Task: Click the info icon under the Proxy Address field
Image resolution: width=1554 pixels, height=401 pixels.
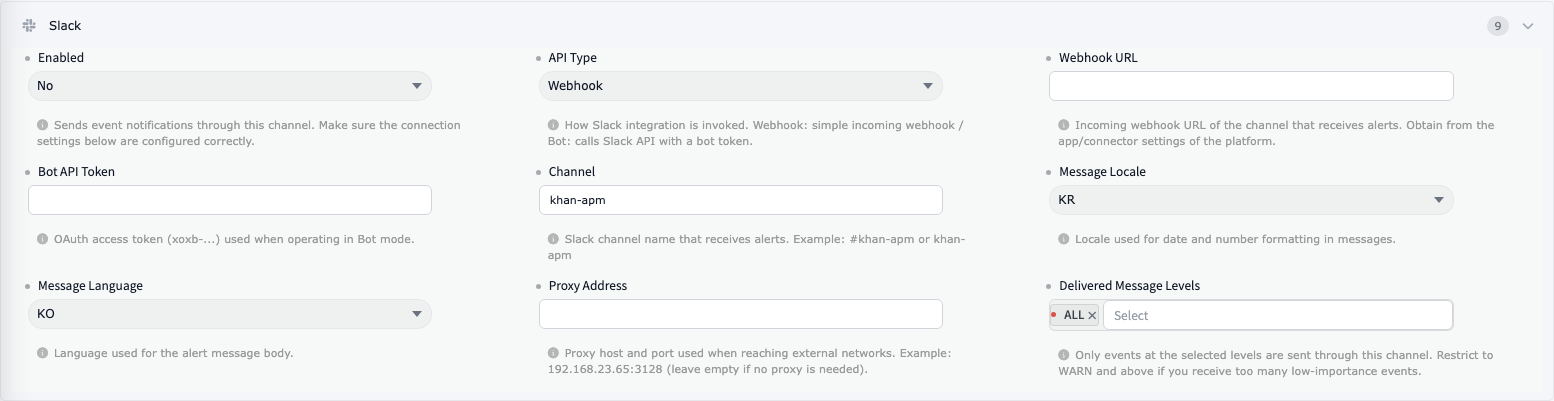Action: [554, 354]
